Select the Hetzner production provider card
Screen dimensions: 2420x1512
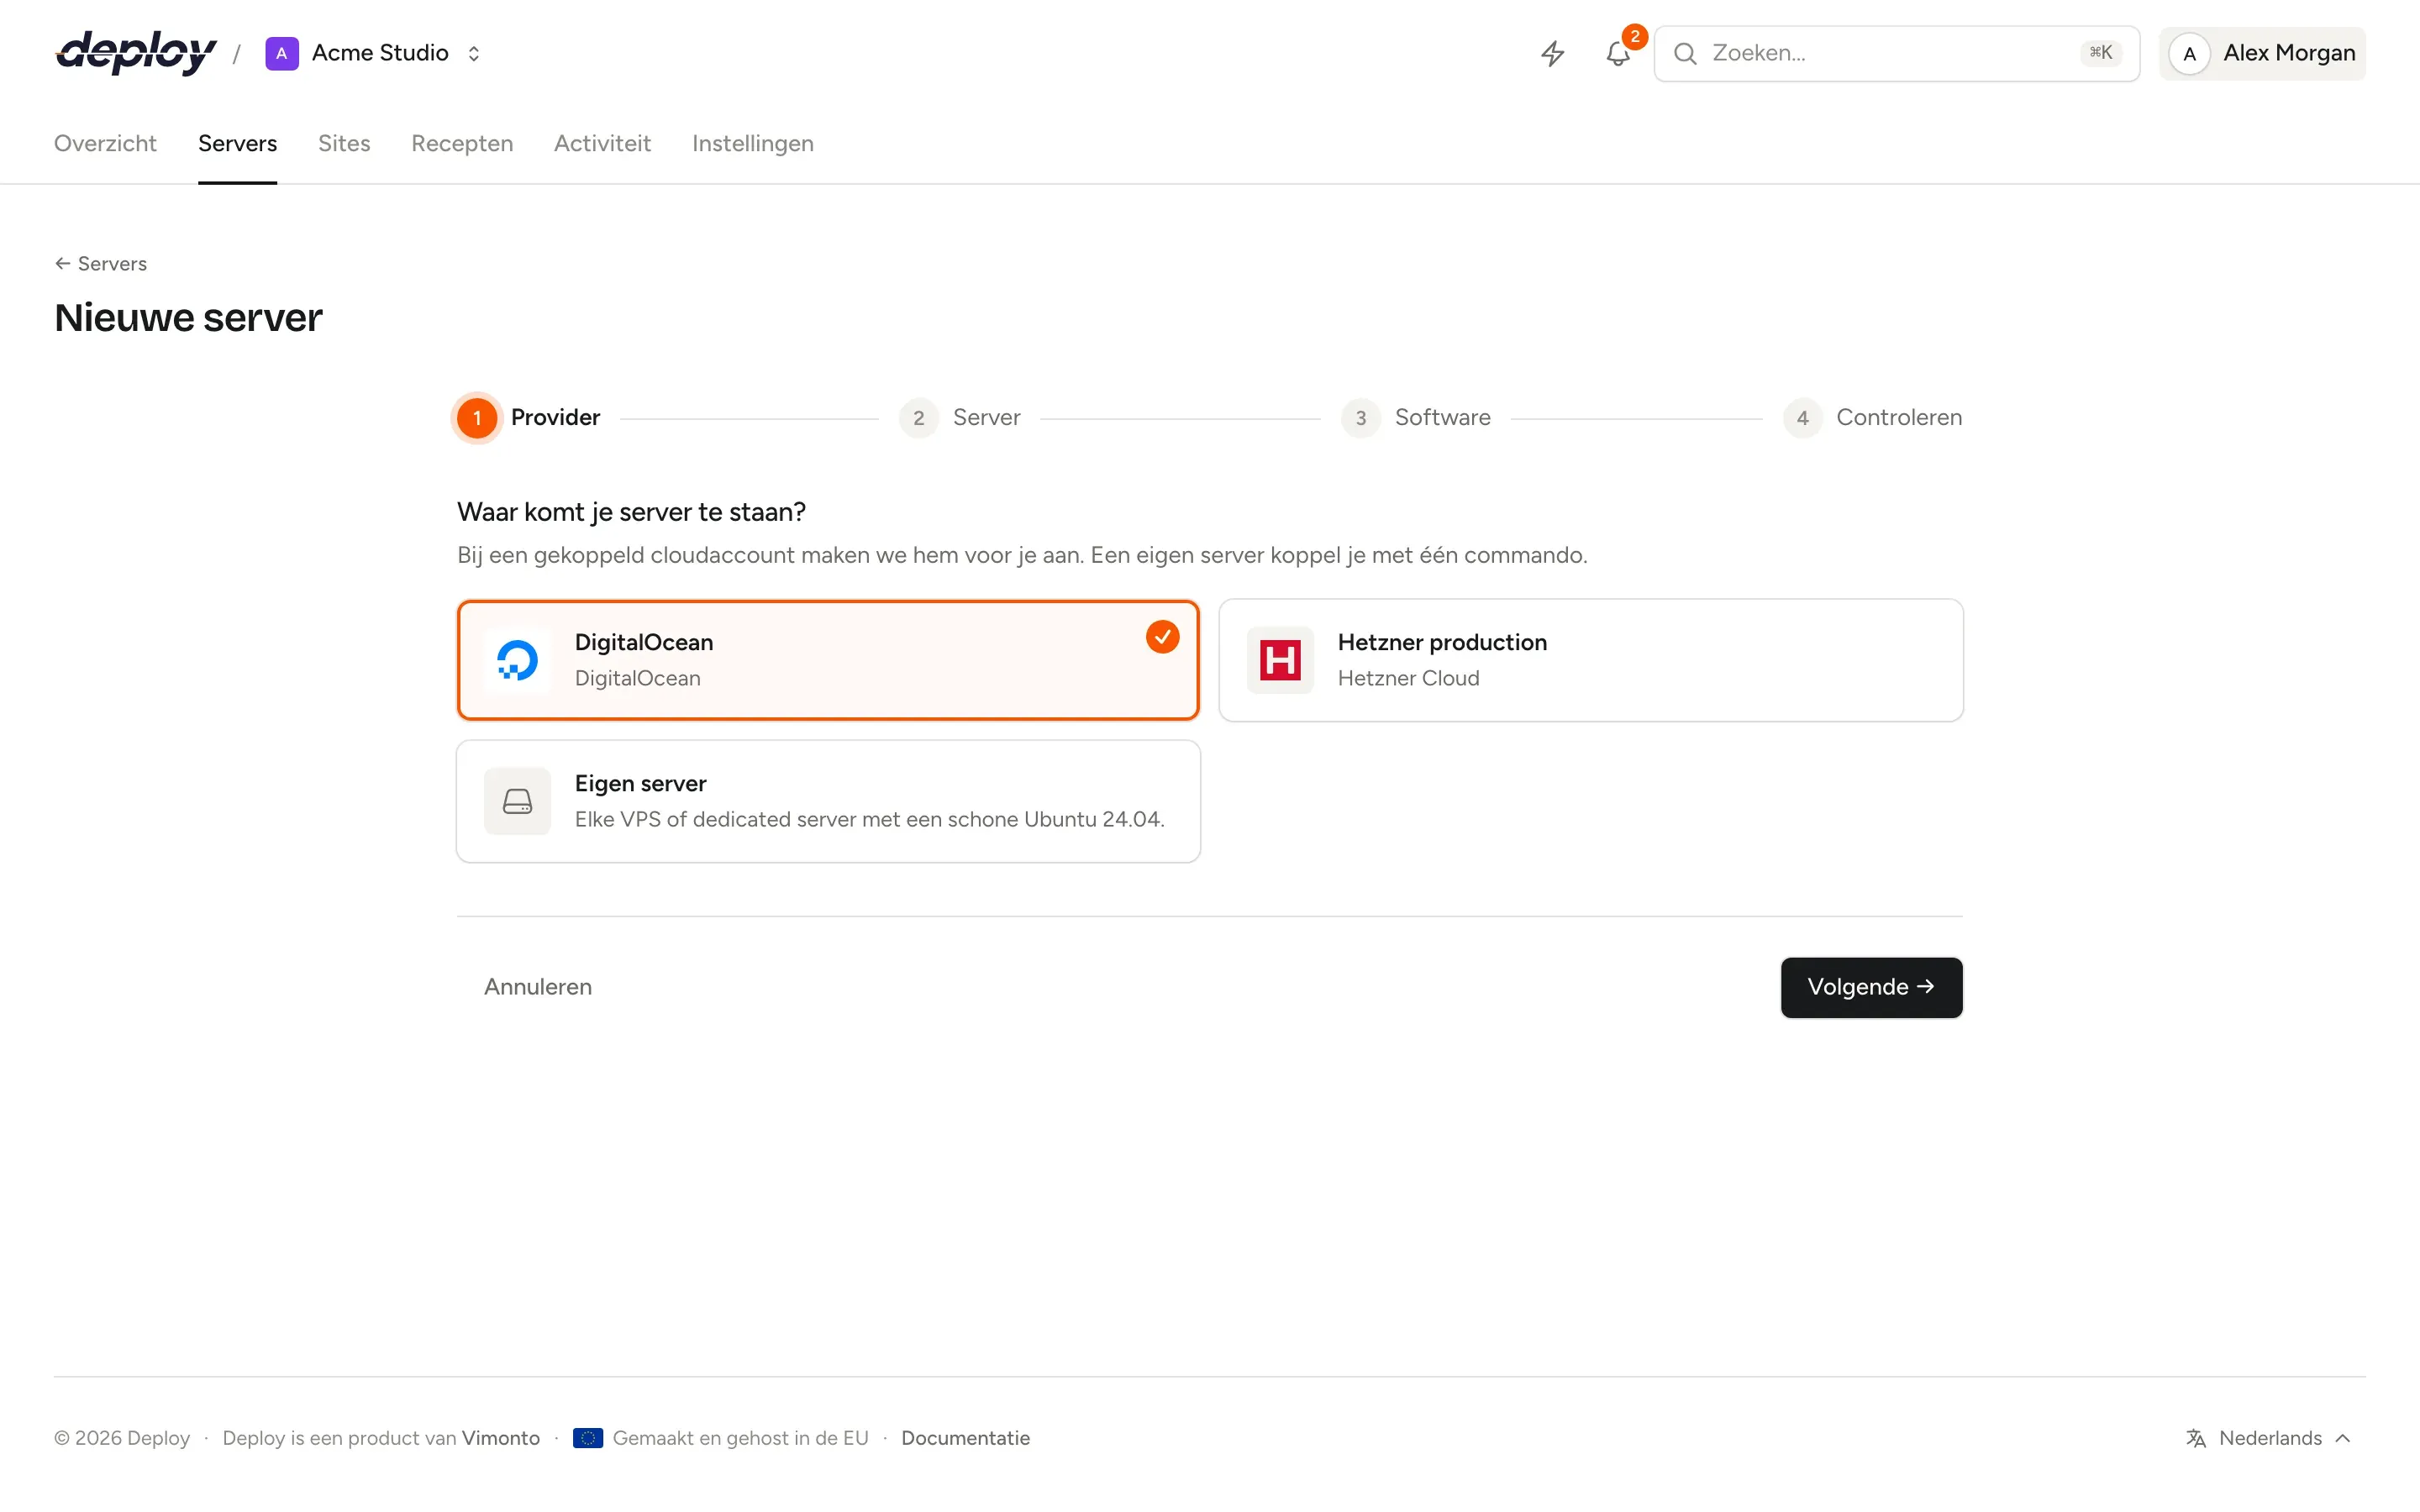1591,660
